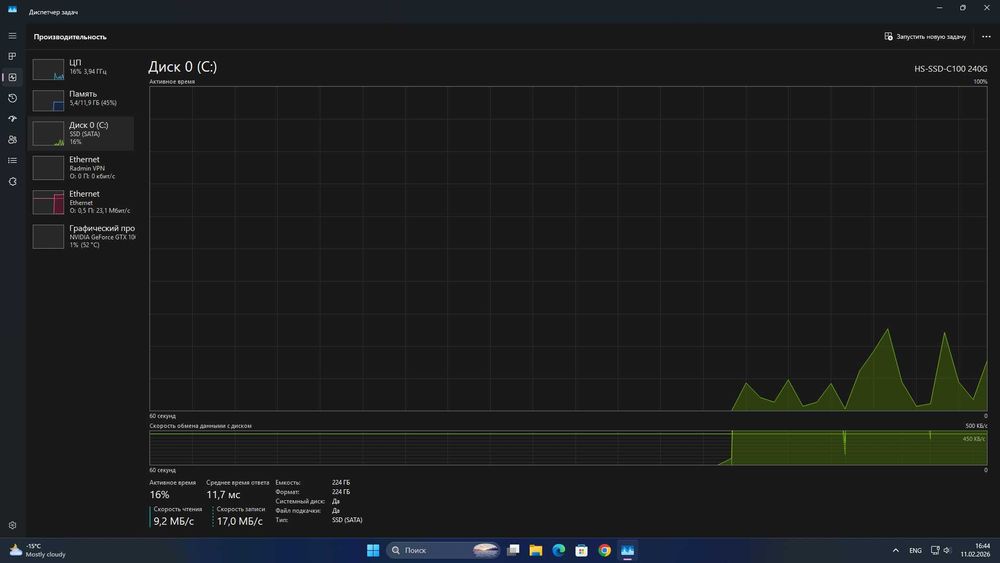
Task: Open the weather widget showing -15°C
Action: click(38, 550)
